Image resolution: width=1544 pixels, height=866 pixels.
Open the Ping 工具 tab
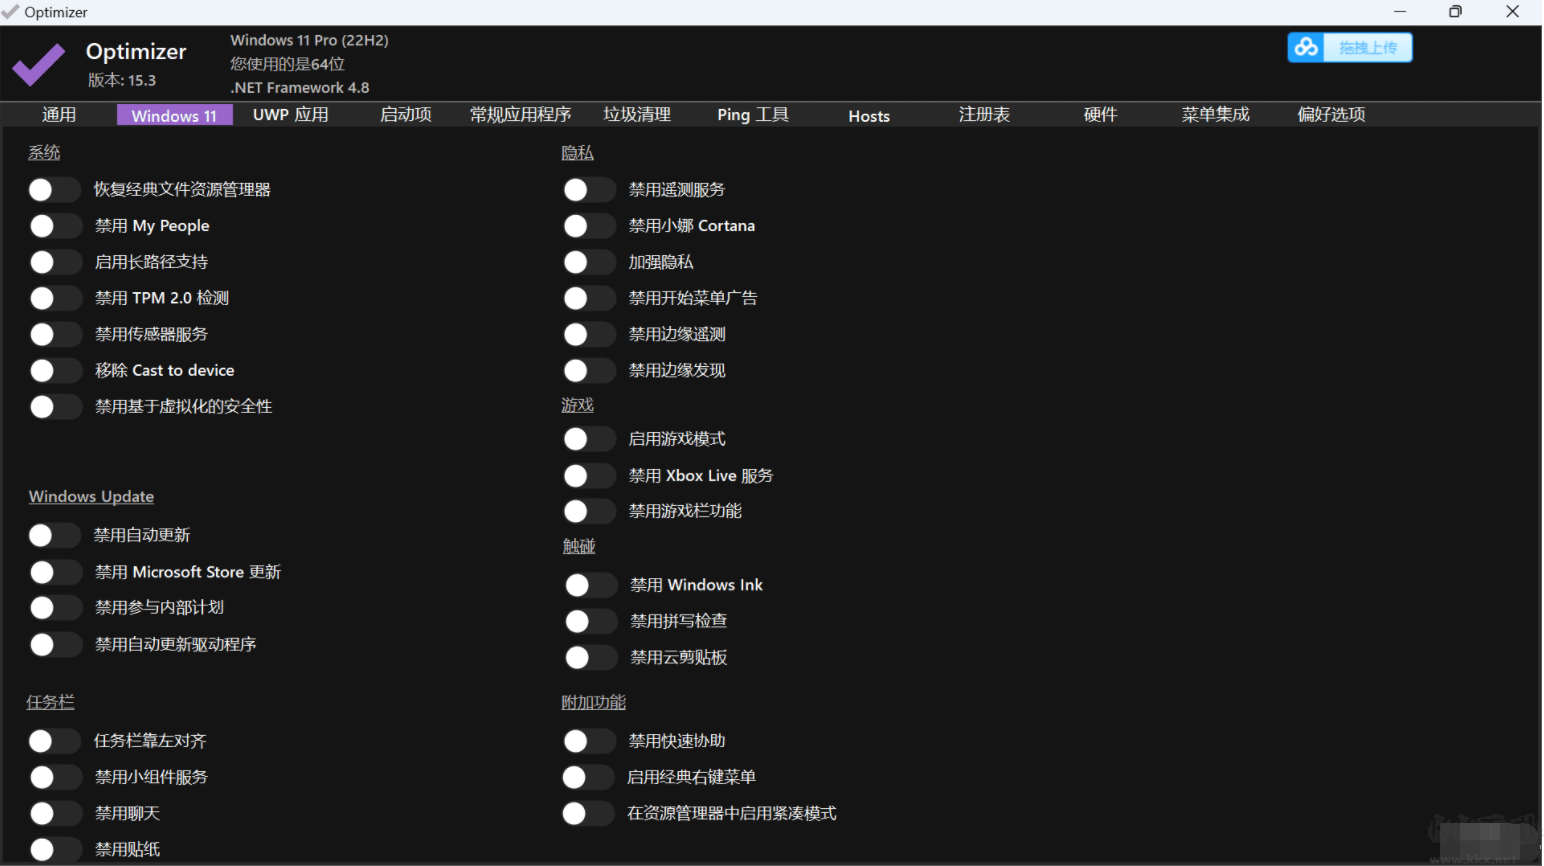(x=752, y=114)
